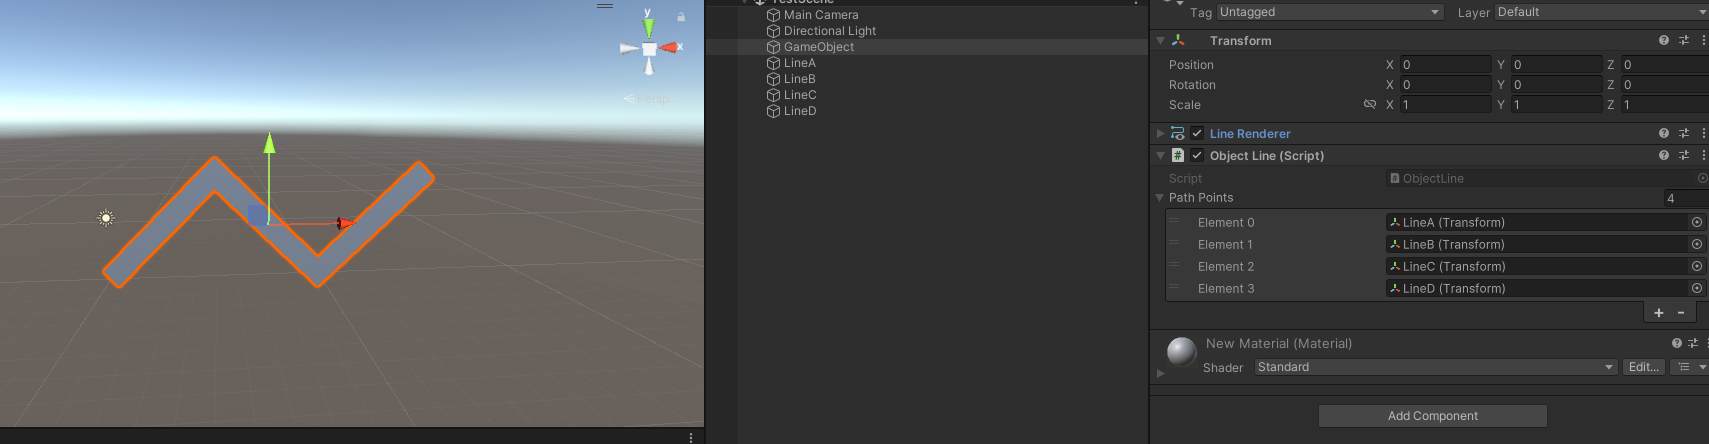Click the red X move arrow handle
Image resolution: width=1709 pixels, height=444 pixels.
pyautogui.click(x=344, y=224)
